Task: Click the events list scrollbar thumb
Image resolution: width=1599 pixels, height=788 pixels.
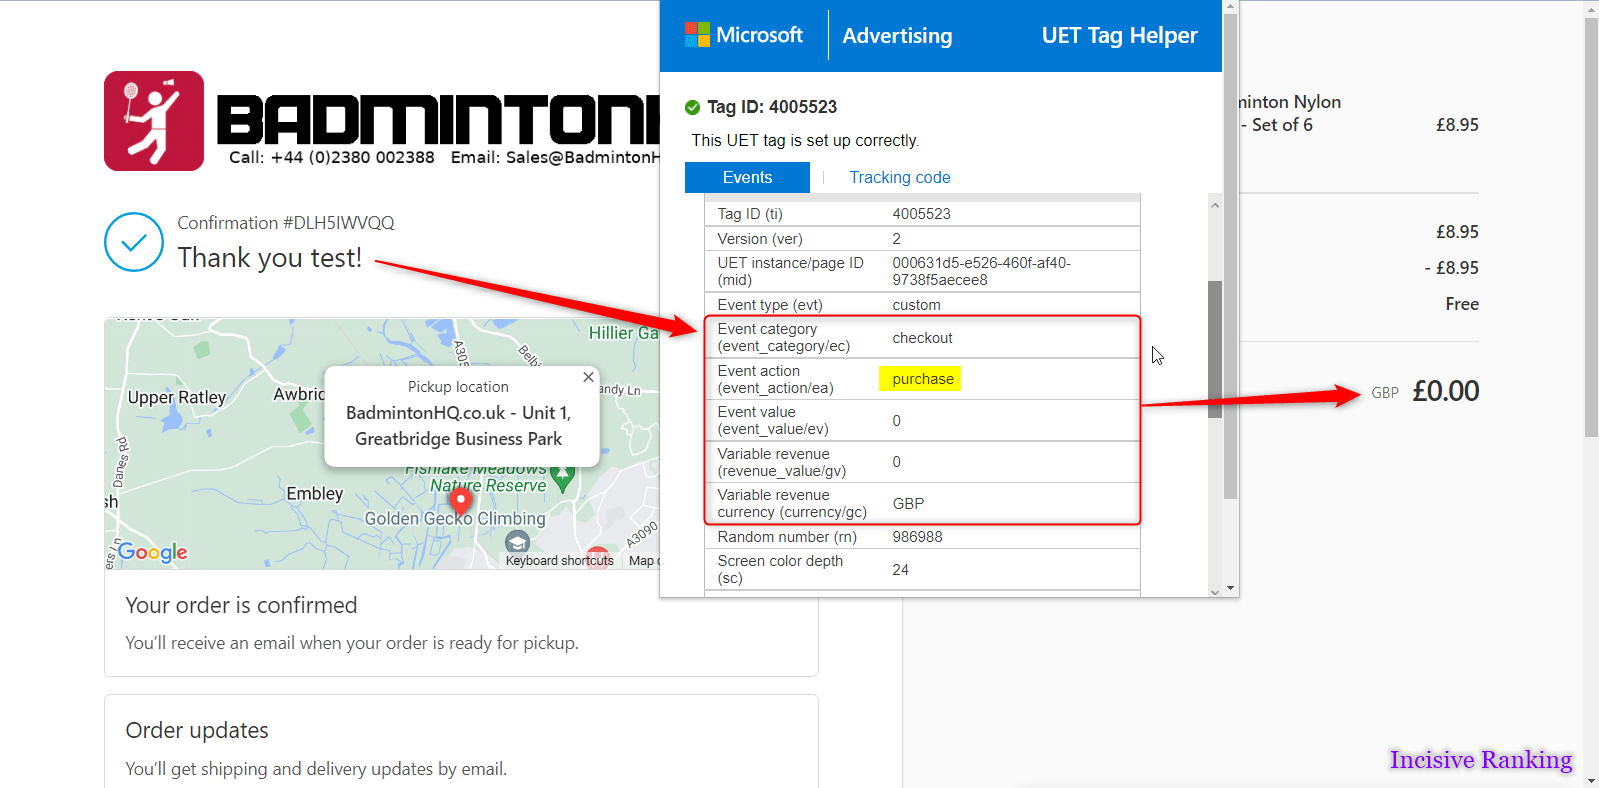Action: point(1215,348)
